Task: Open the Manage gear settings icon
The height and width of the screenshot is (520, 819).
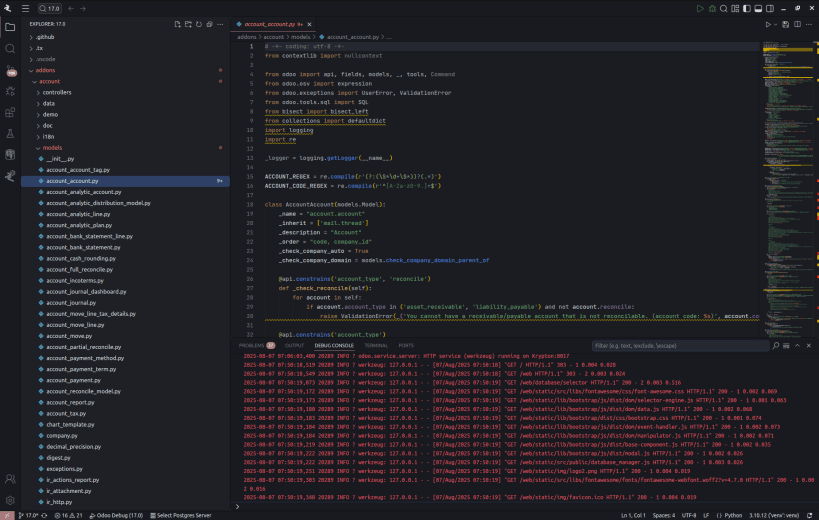Action: coord(10,500)
